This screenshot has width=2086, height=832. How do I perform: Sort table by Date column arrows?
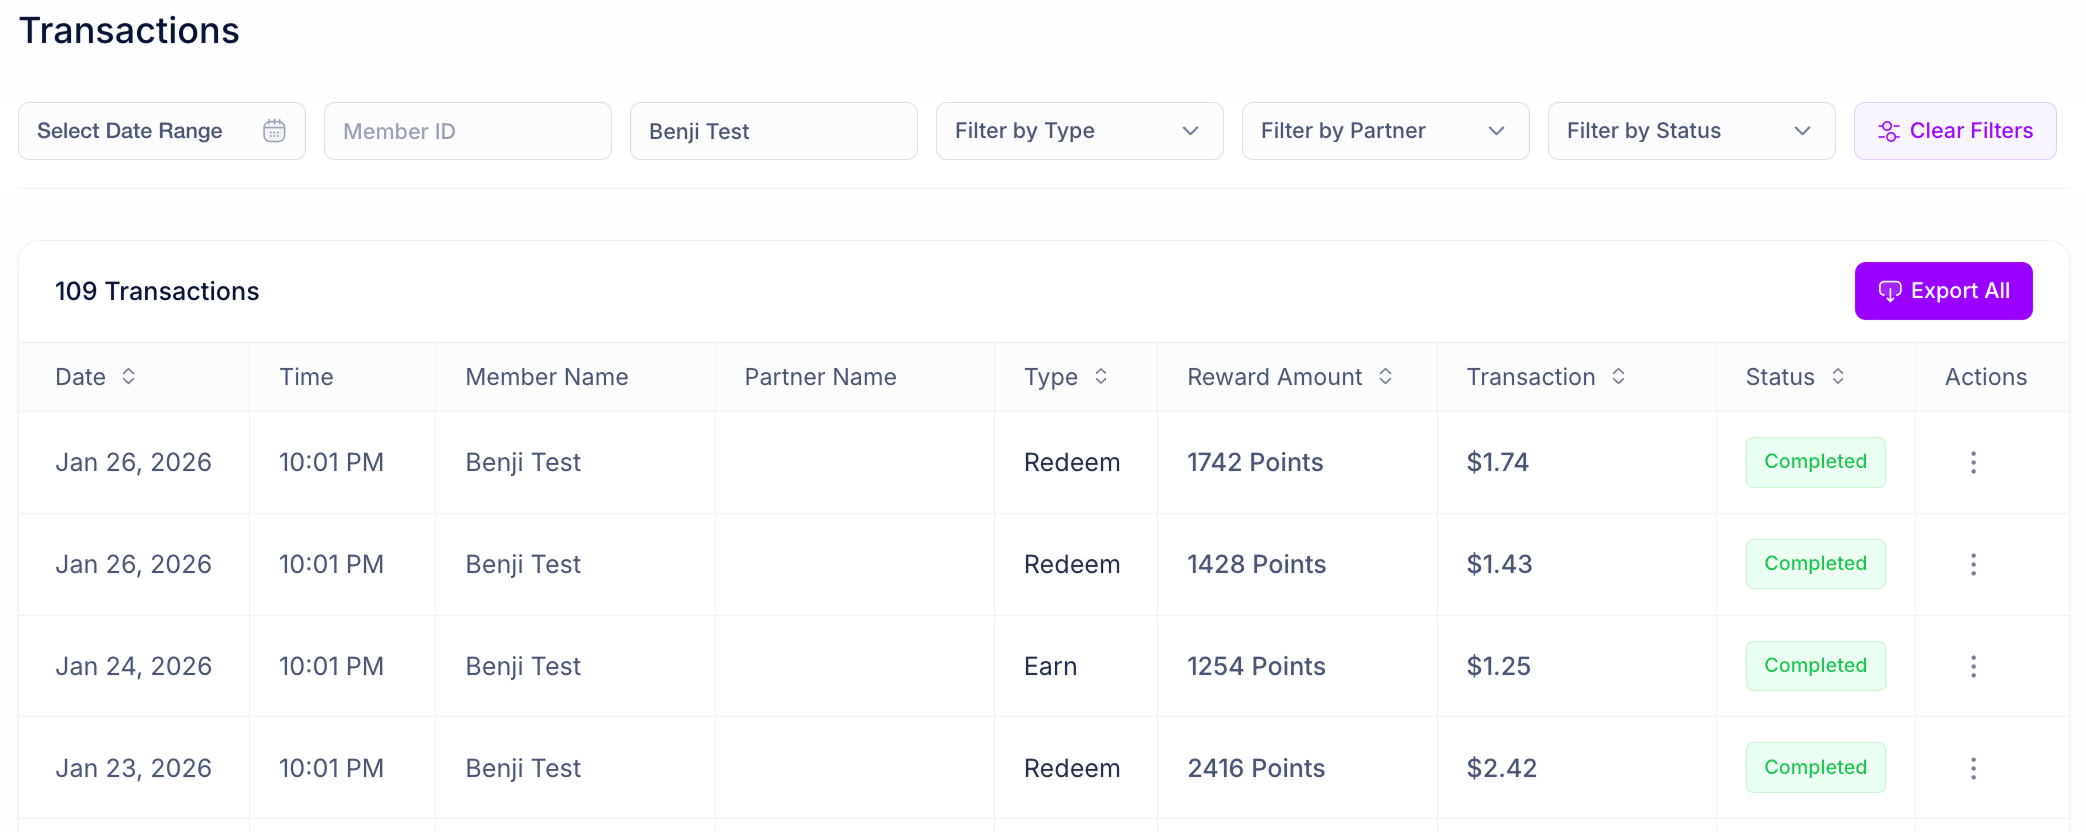(128, 376)
